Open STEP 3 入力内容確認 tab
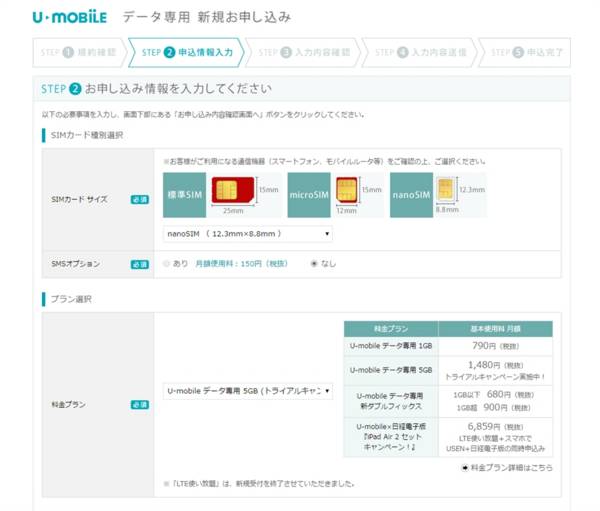The width and height of the screenshot is (600, 511). [x=304, y=52]
